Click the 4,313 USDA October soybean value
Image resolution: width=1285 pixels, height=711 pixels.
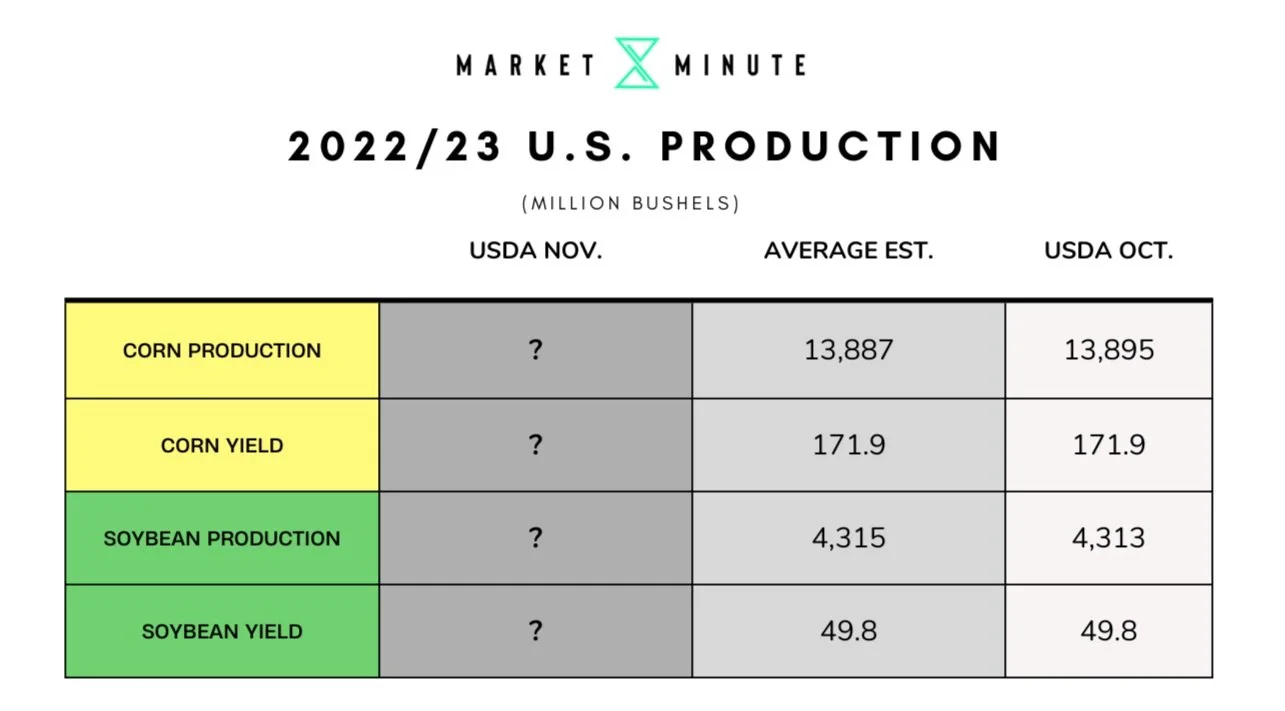[1109, 538]
